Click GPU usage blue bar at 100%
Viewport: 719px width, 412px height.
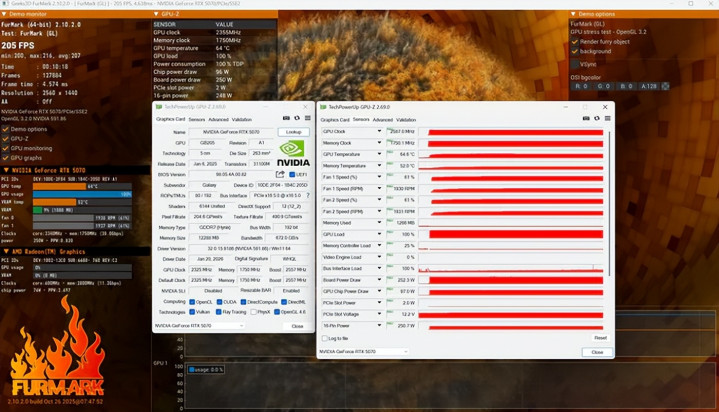[x=83, y=194]
